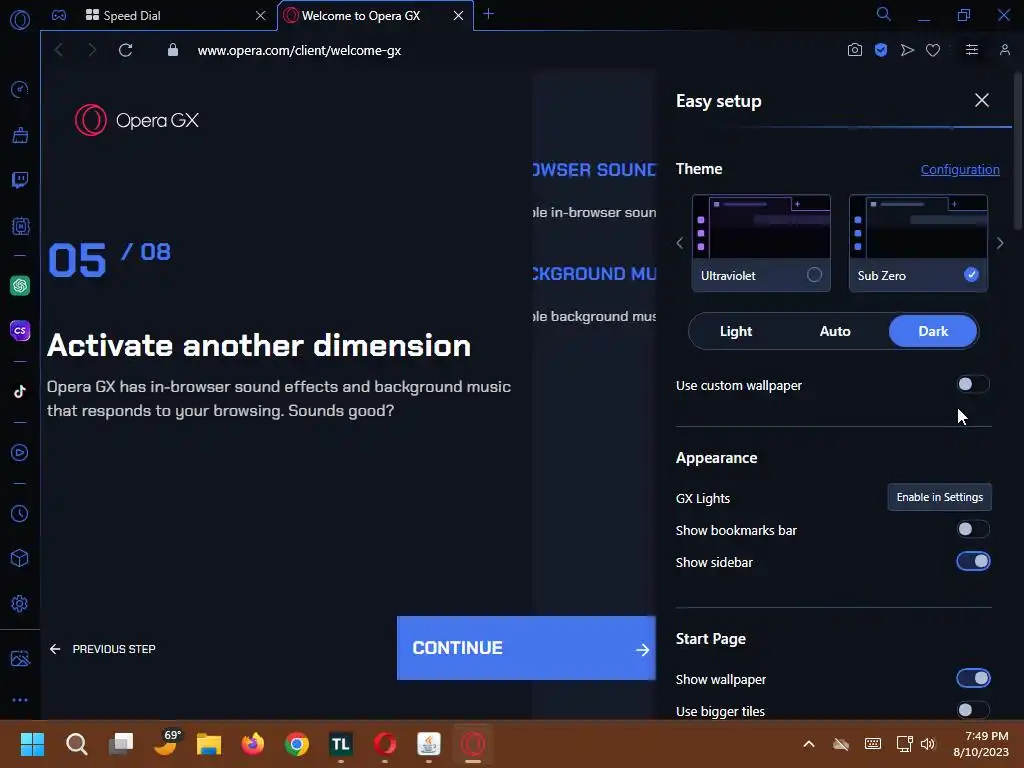Open a new tab with plus button
Viewport: 1024px width, 768px height.
point(488,14)
